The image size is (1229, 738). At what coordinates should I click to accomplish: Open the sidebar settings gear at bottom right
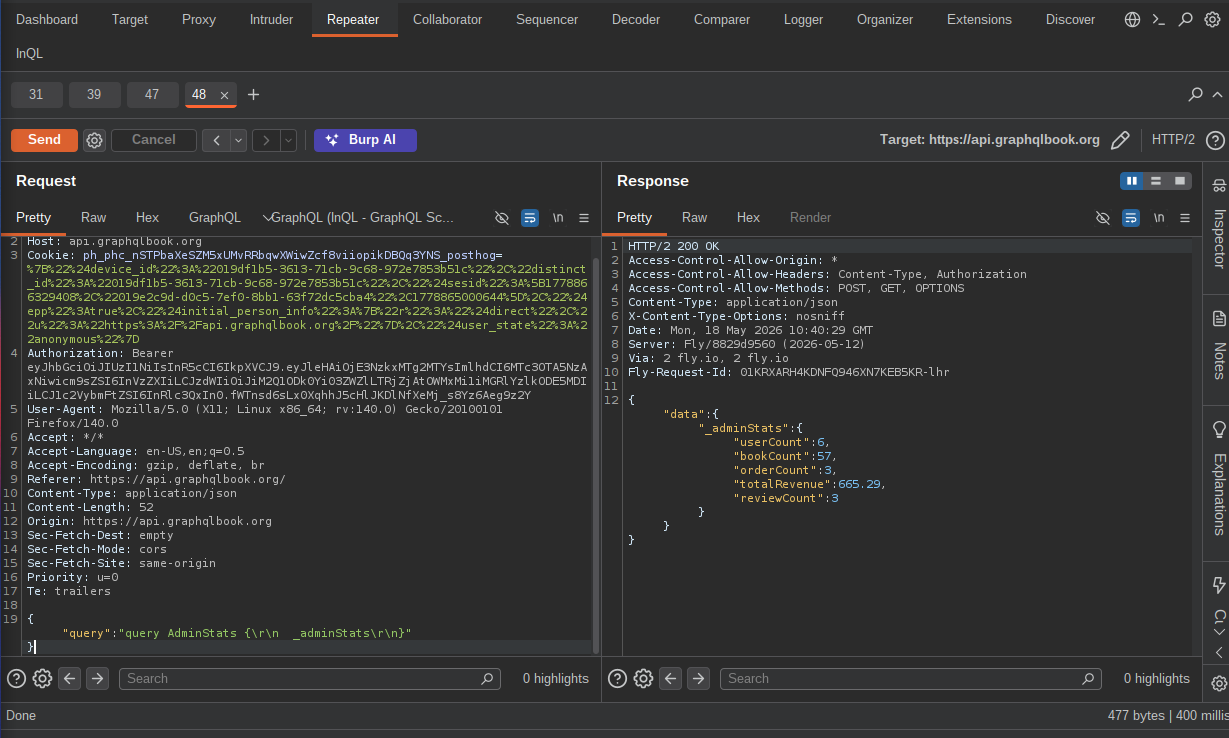[1218, 684]
